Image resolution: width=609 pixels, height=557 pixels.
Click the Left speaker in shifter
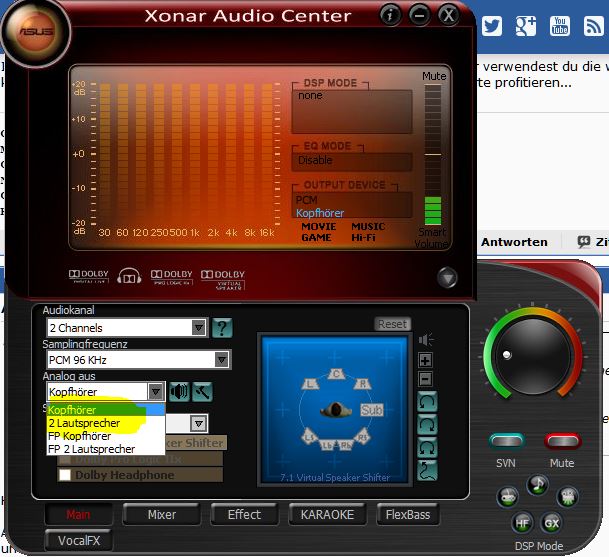pos(310,384)
